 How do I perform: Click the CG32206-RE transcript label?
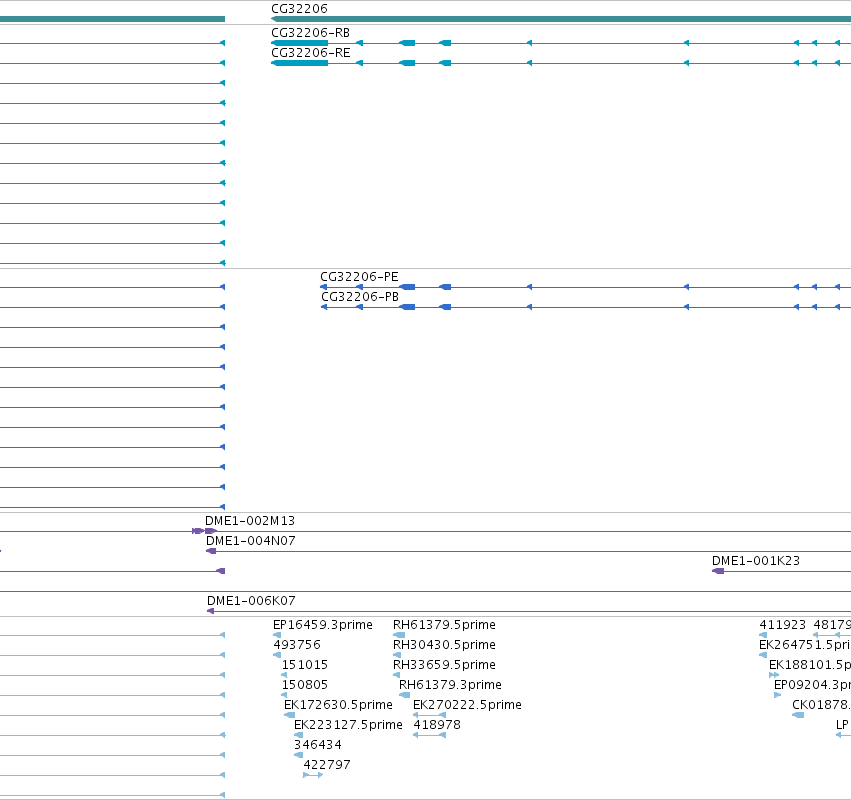310,53
